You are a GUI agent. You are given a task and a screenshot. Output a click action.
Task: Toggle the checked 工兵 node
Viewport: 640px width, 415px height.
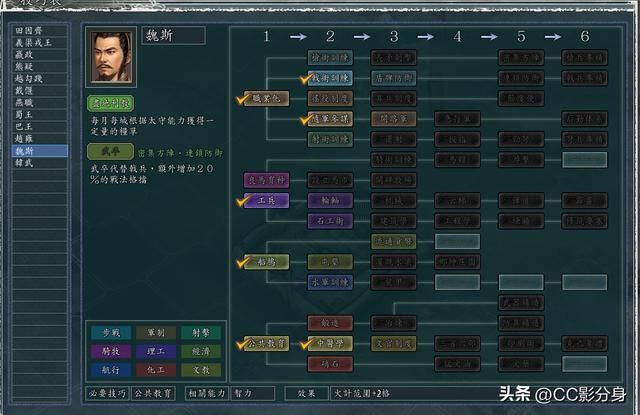coord(266,200)
